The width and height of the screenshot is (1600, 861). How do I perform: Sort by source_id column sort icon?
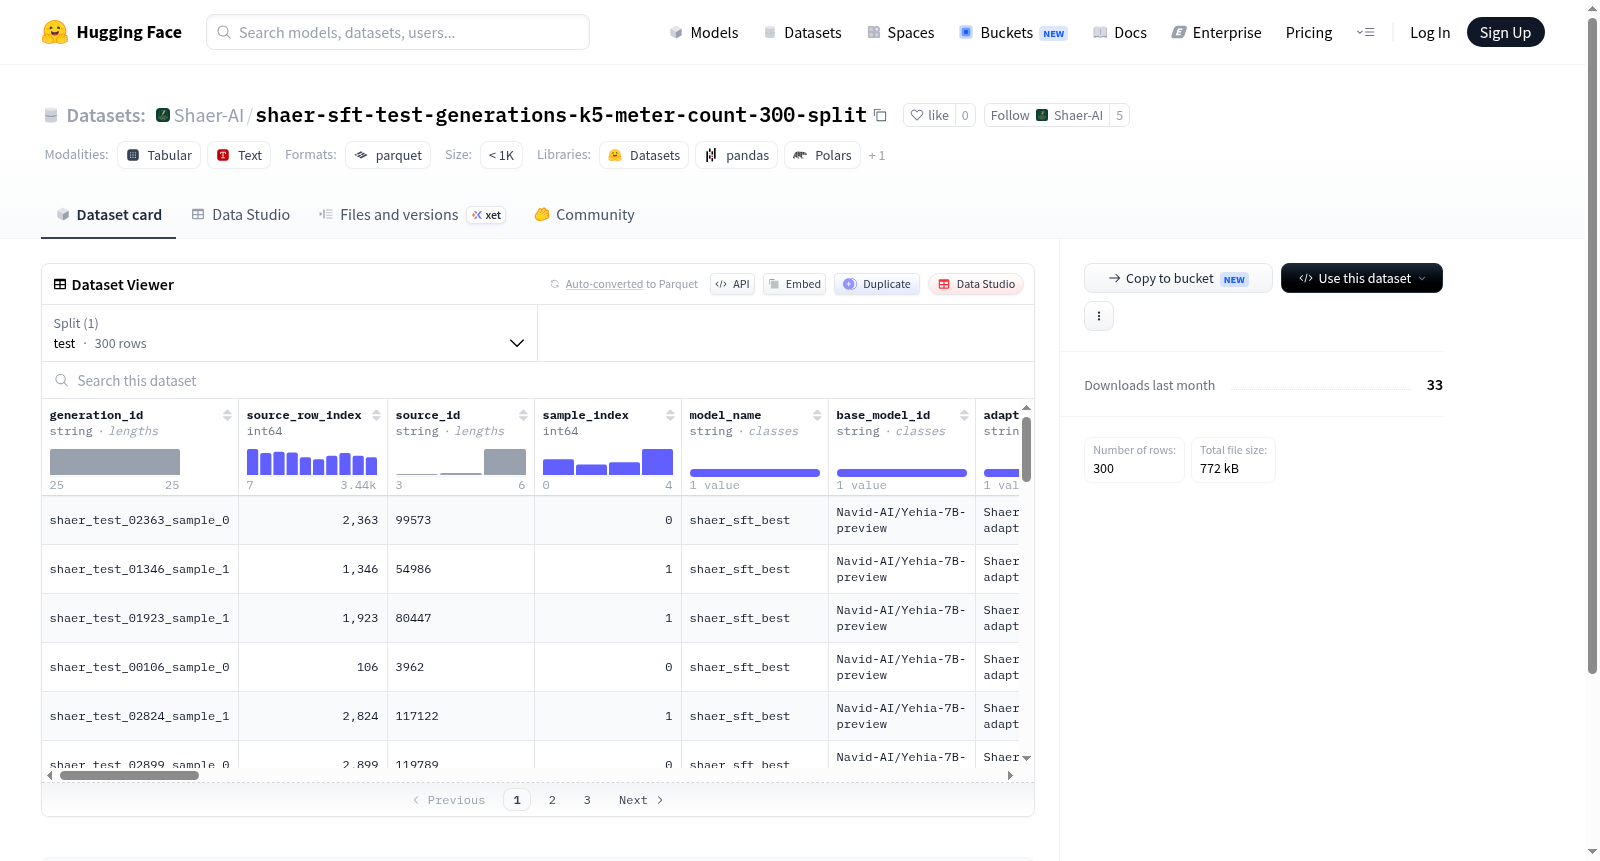pos(523,415)
